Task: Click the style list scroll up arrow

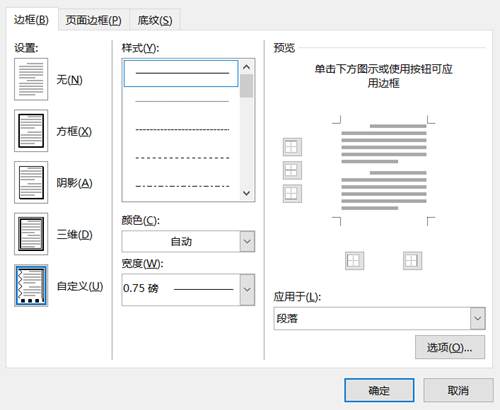Action: coord(247,67)
